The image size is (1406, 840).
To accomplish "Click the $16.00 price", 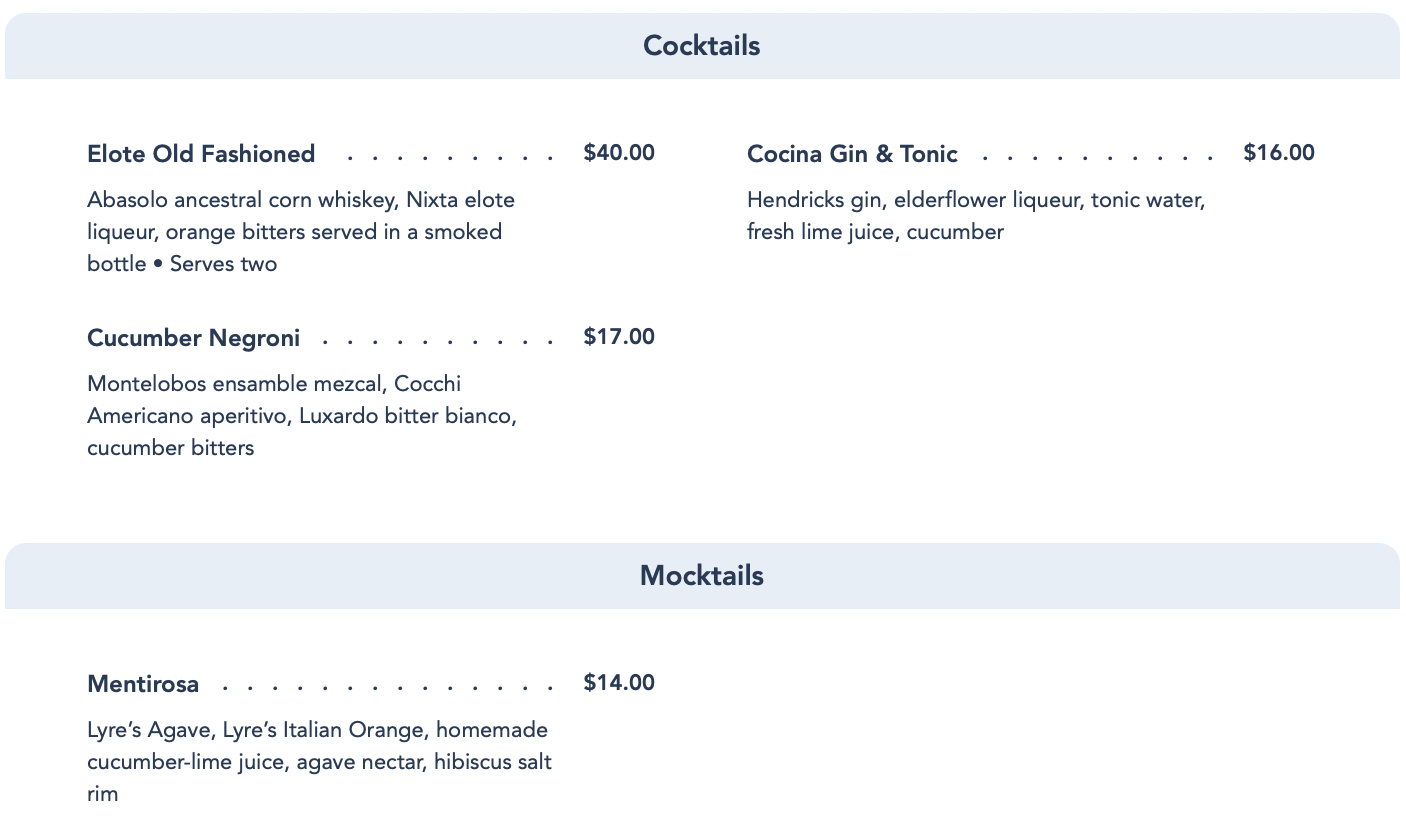I will [1279, 153].
